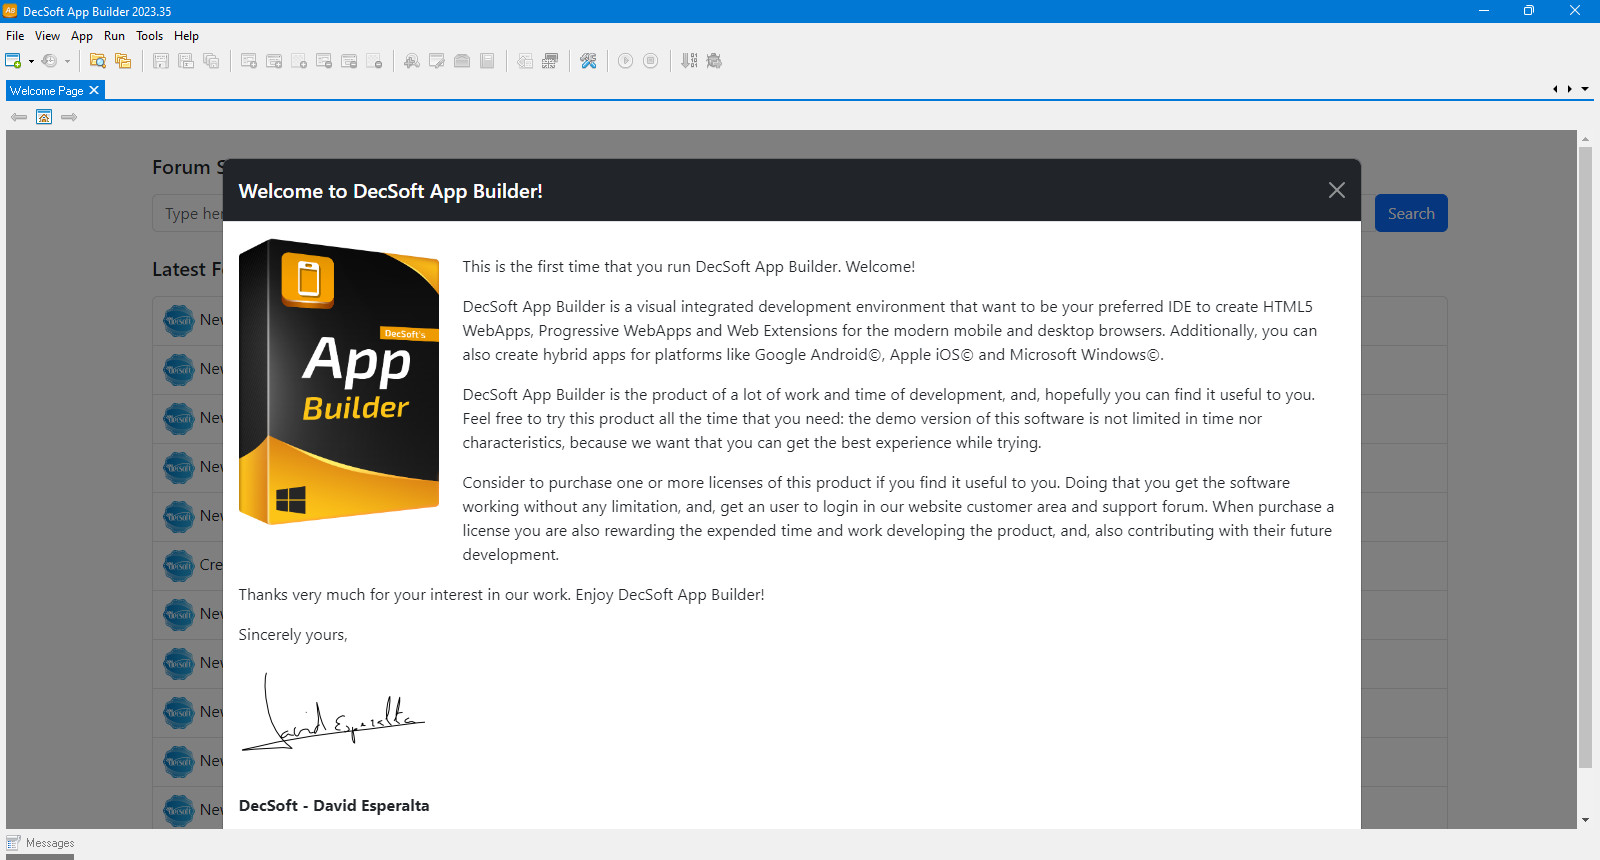Open the File menu

(x=15, y=36)
